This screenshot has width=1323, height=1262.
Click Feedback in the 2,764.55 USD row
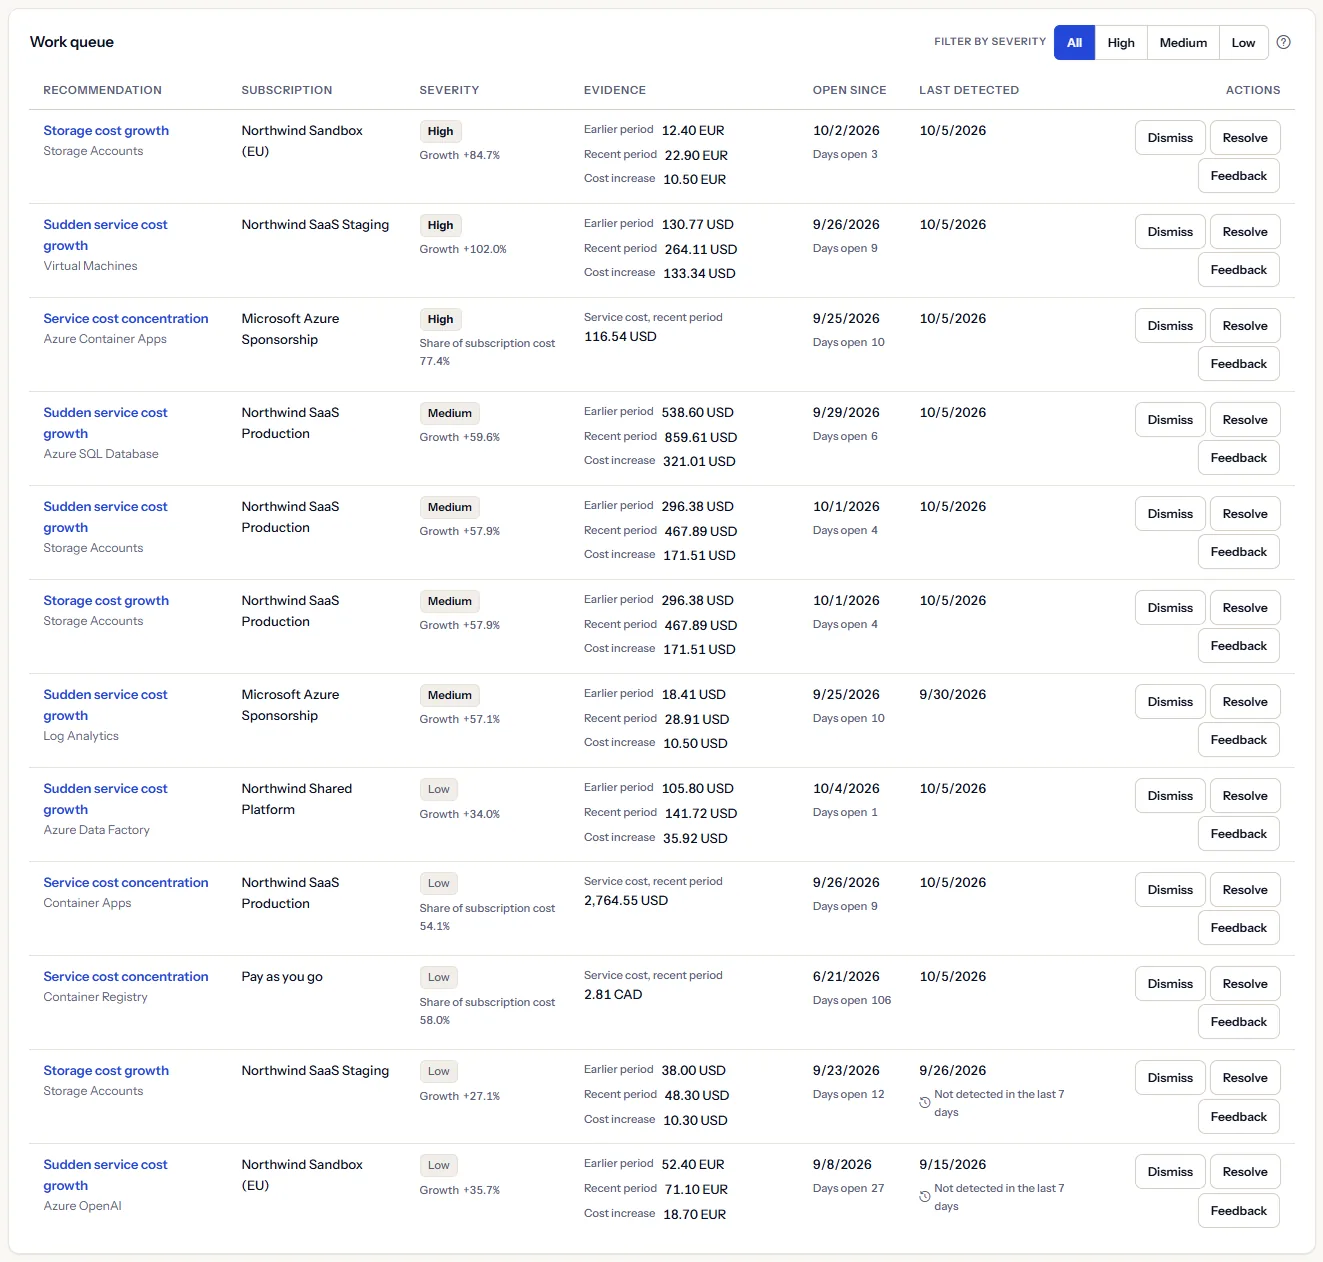(x=1239, y=928)
